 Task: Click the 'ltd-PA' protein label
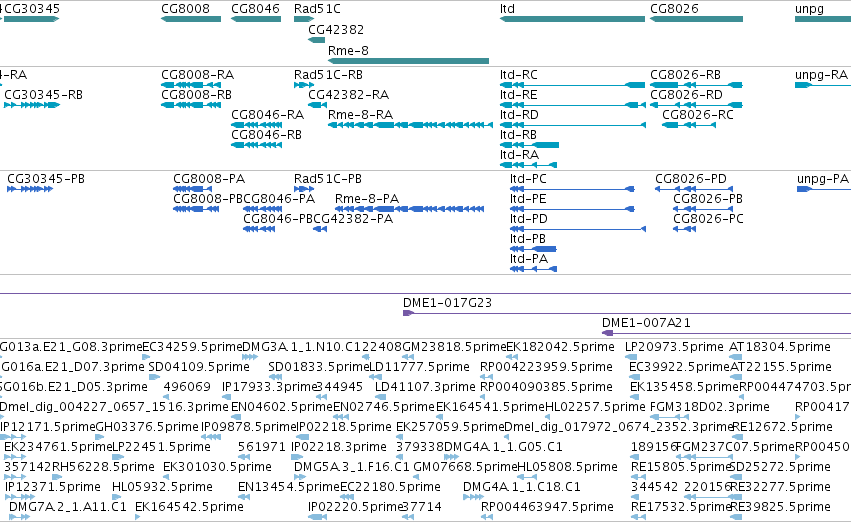[x=529, y=259]
